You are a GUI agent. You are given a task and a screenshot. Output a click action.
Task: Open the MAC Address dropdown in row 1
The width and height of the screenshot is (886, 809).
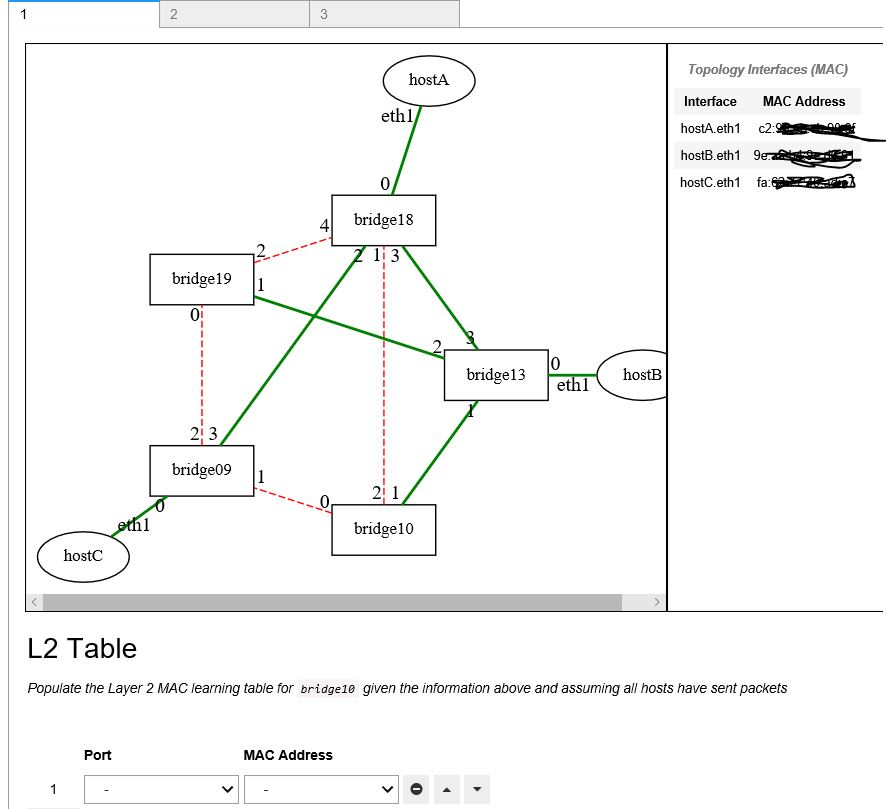(x=321, y=789)
